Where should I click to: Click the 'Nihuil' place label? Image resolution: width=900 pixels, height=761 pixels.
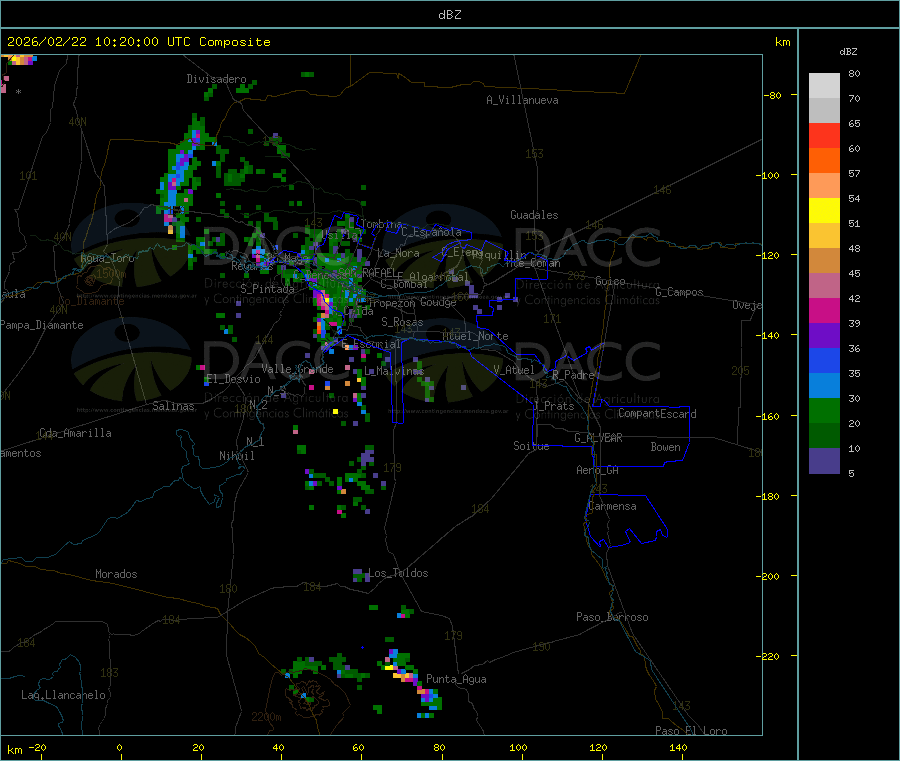236,456
